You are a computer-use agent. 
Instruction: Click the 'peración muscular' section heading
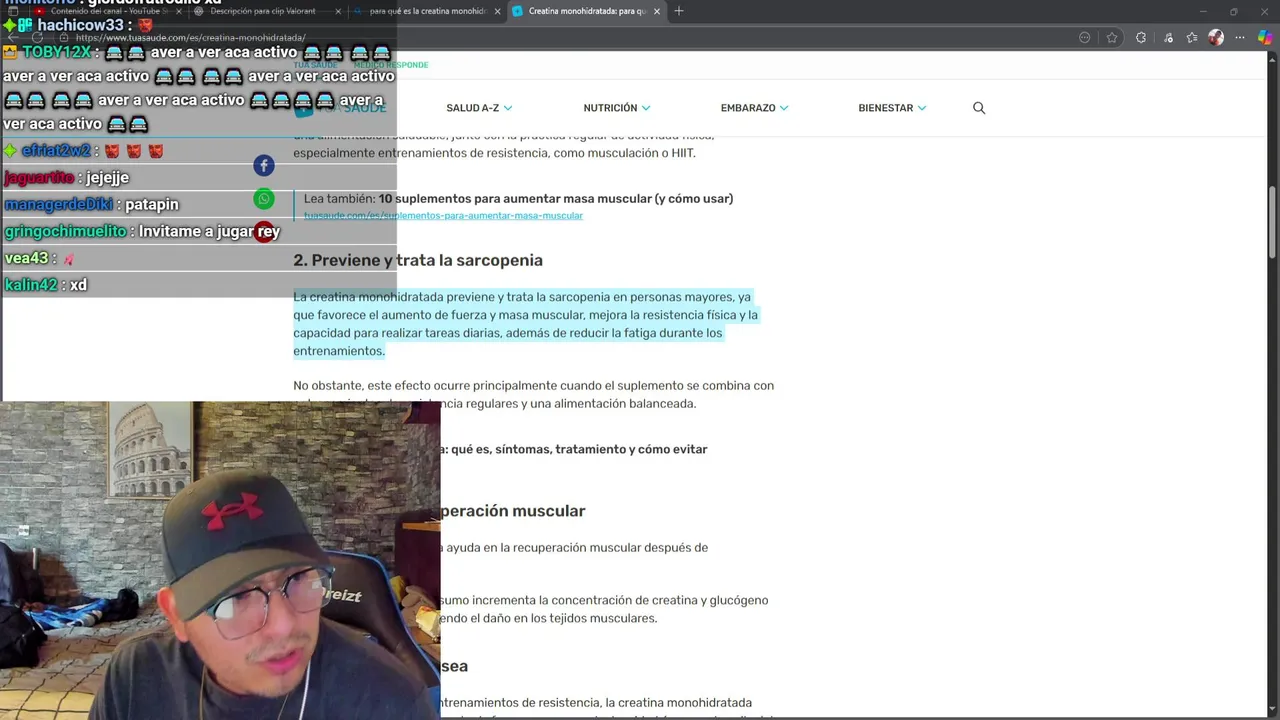tap(513, 511)
